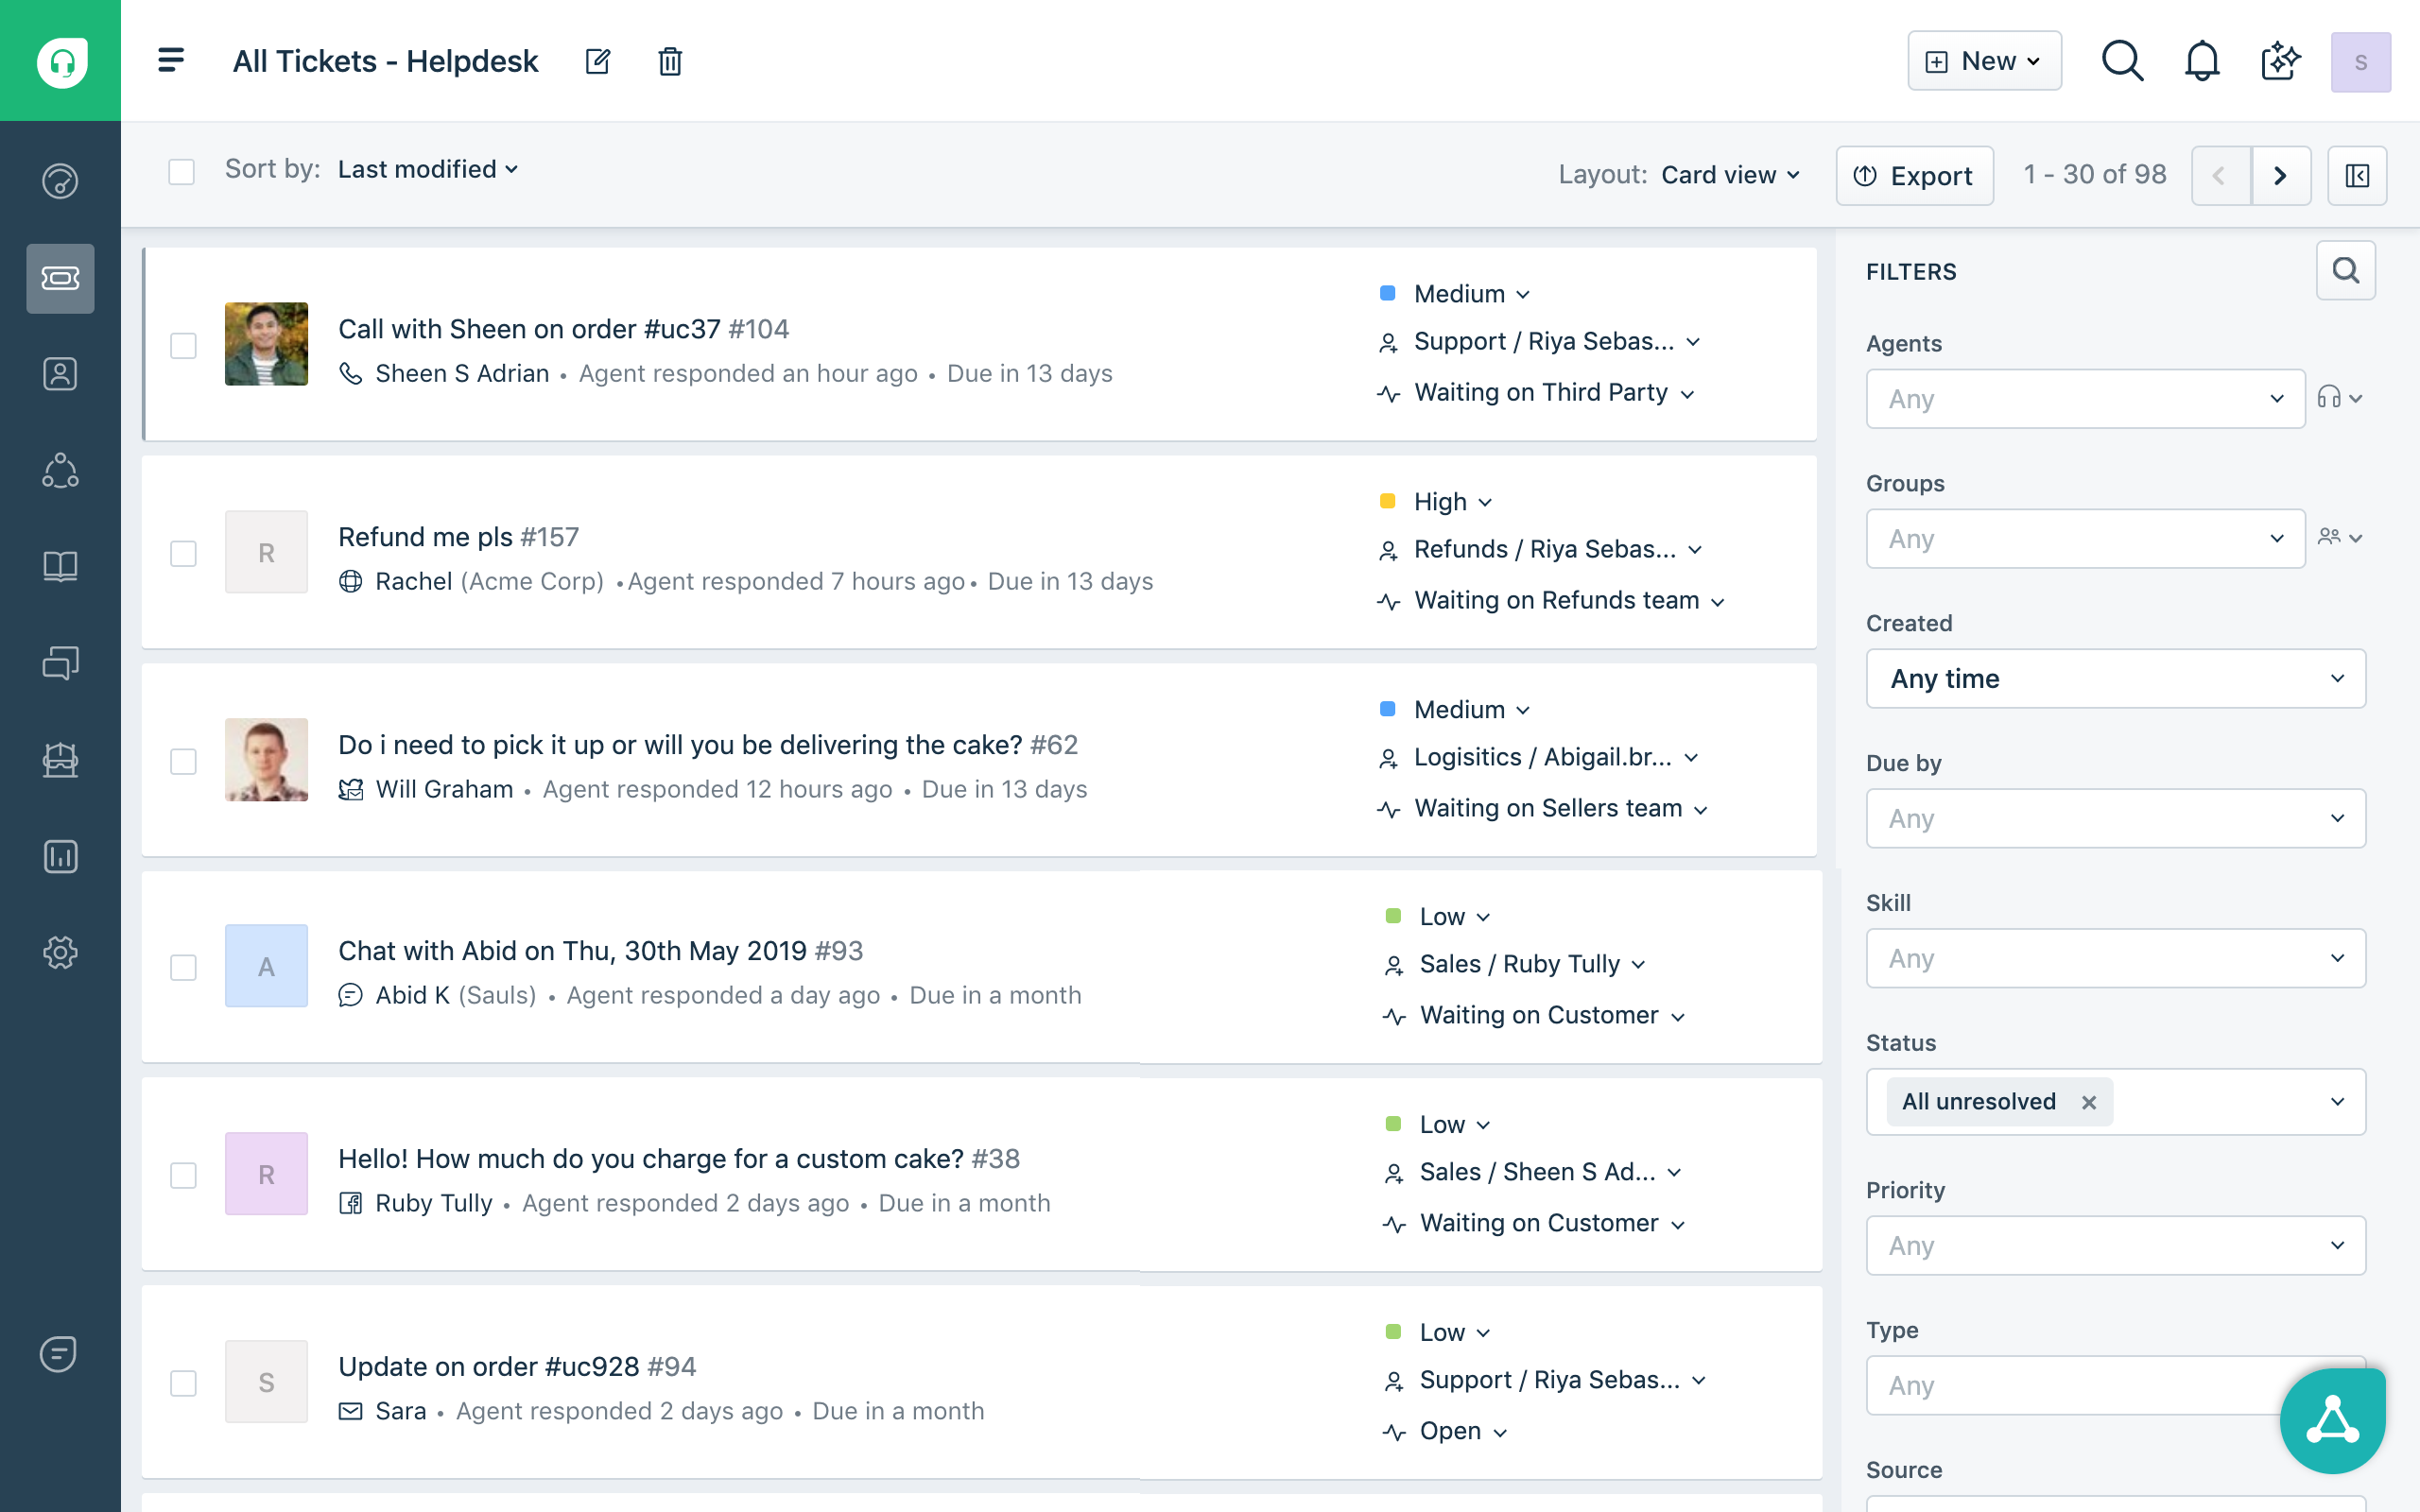The width and height of the screenshot is (2420, 1512).
Task: Open the helpdesk hamburger menu
Action: click(x=169, y=61)
